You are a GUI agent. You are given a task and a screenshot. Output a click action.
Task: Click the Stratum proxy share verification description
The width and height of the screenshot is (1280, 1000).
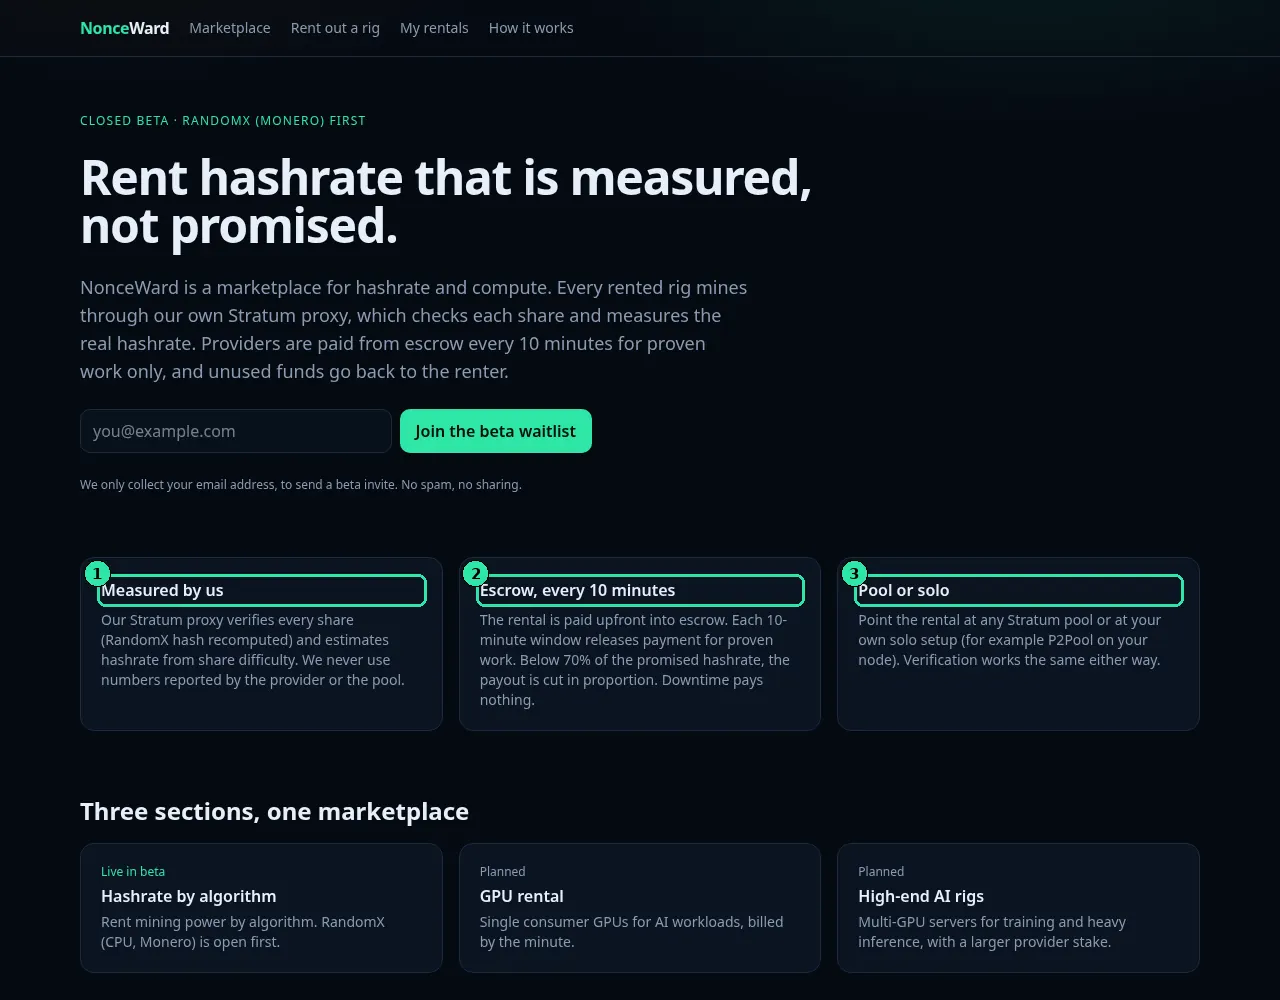point(253,650)
